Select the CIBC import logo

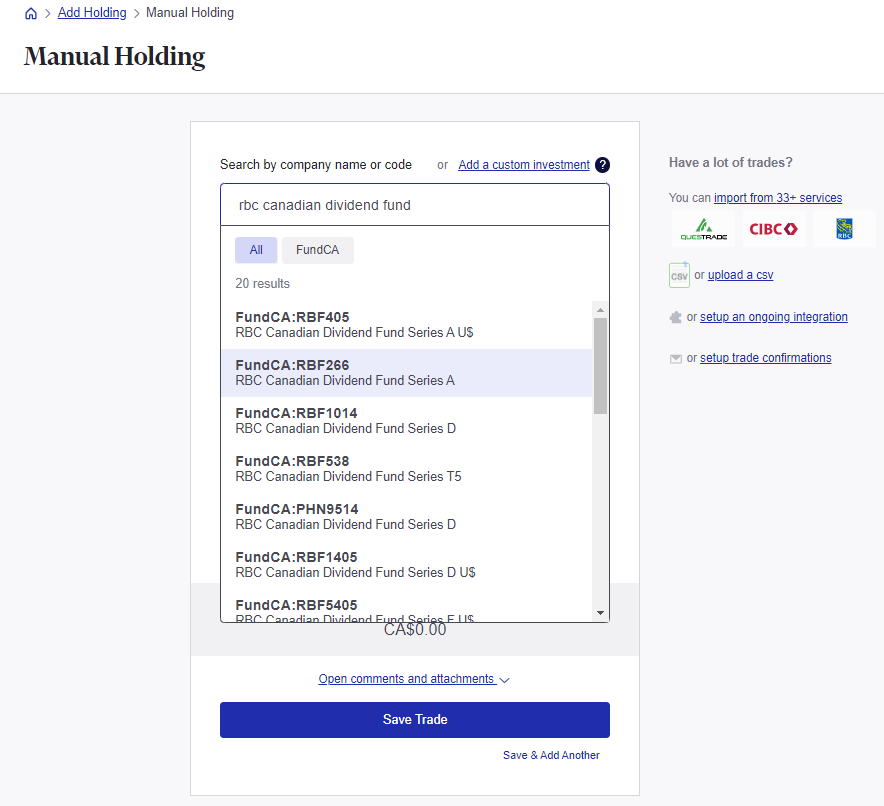pos(773,228)
